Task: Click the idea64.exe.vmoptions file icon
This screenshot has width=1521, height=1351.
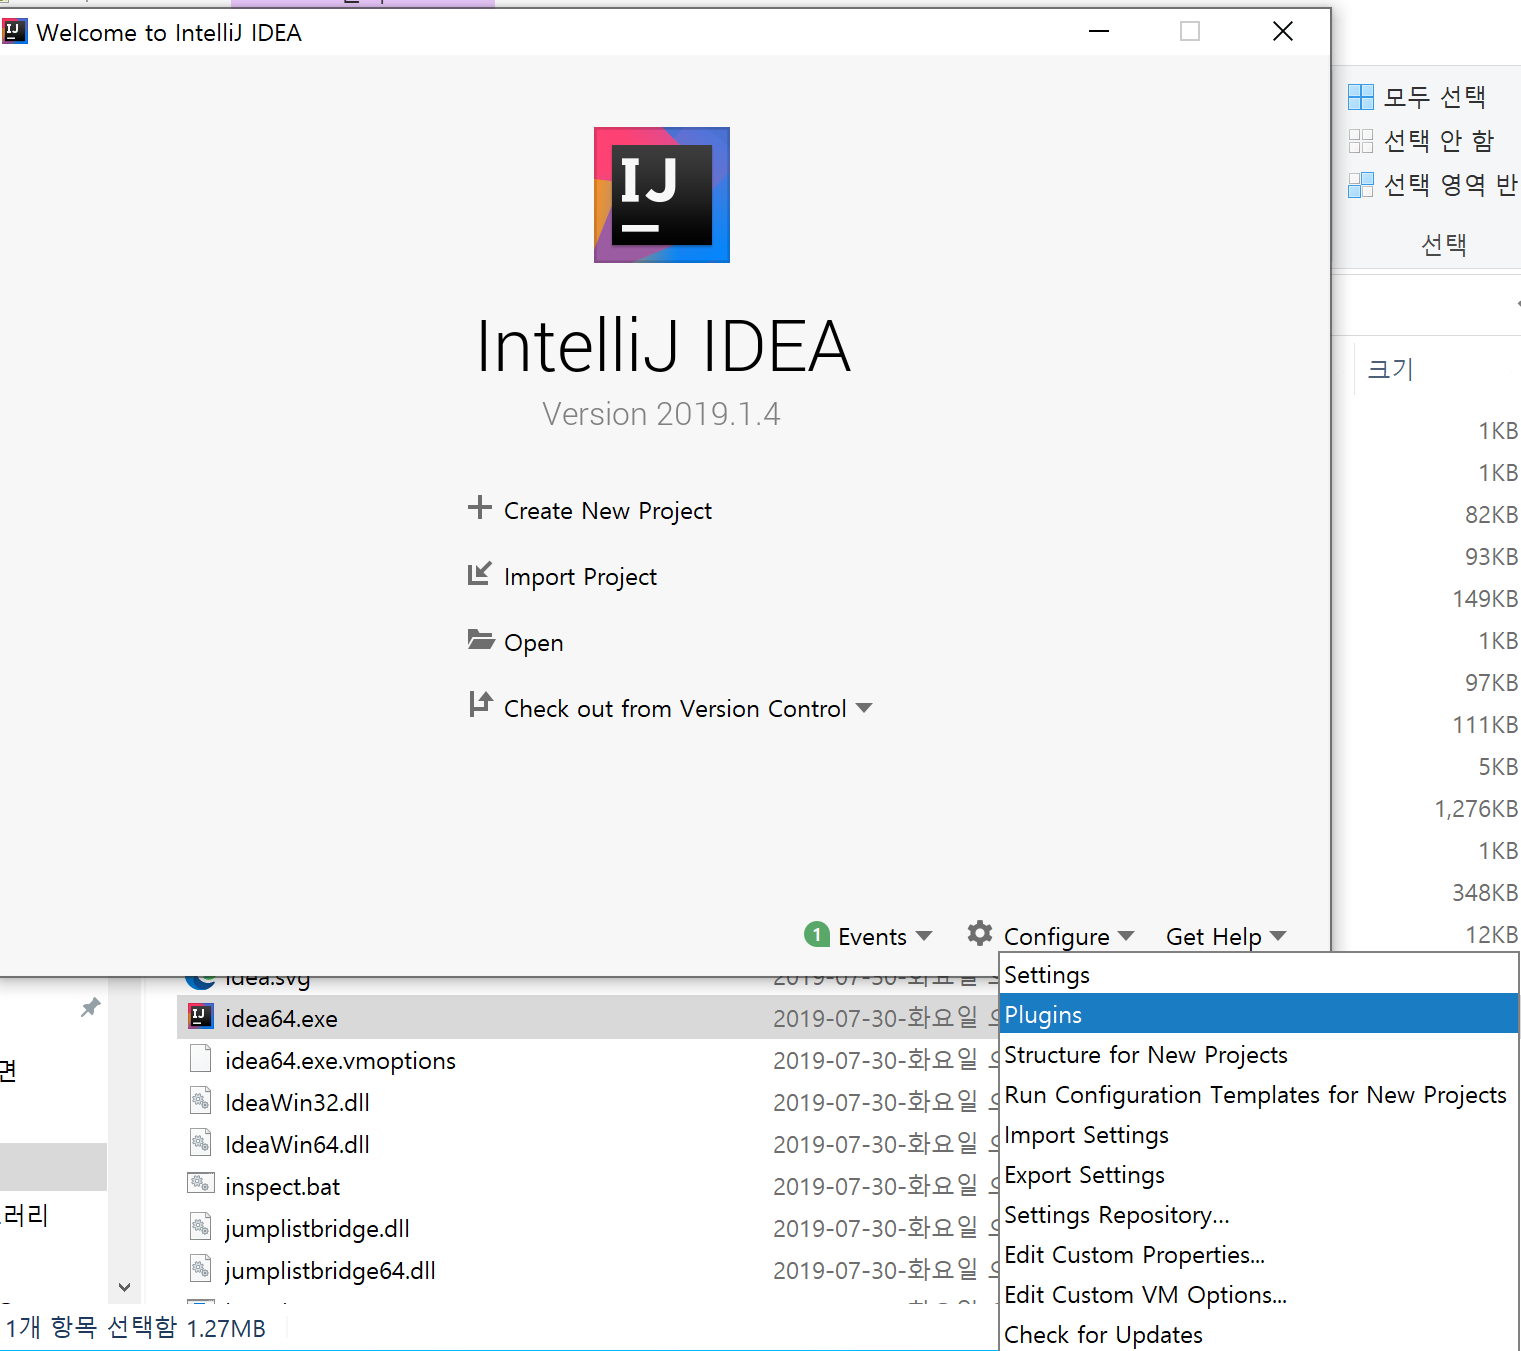Action: click(x=201, y=1059)
